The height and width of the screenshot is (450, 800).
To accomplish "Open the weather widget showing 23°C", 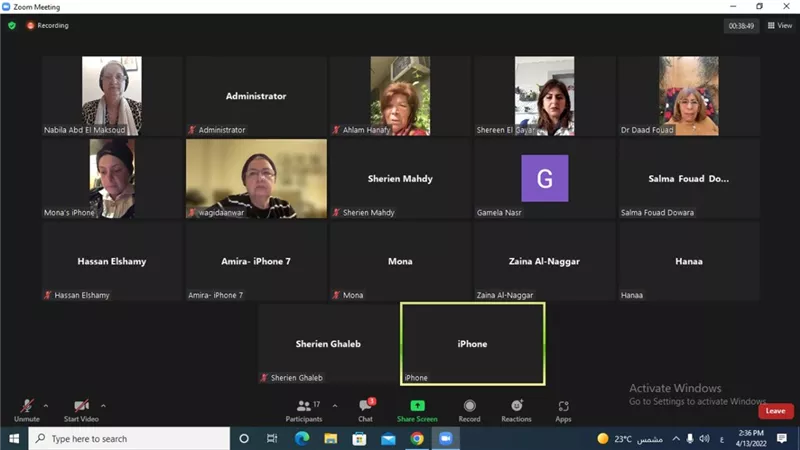I will (630, 439).
